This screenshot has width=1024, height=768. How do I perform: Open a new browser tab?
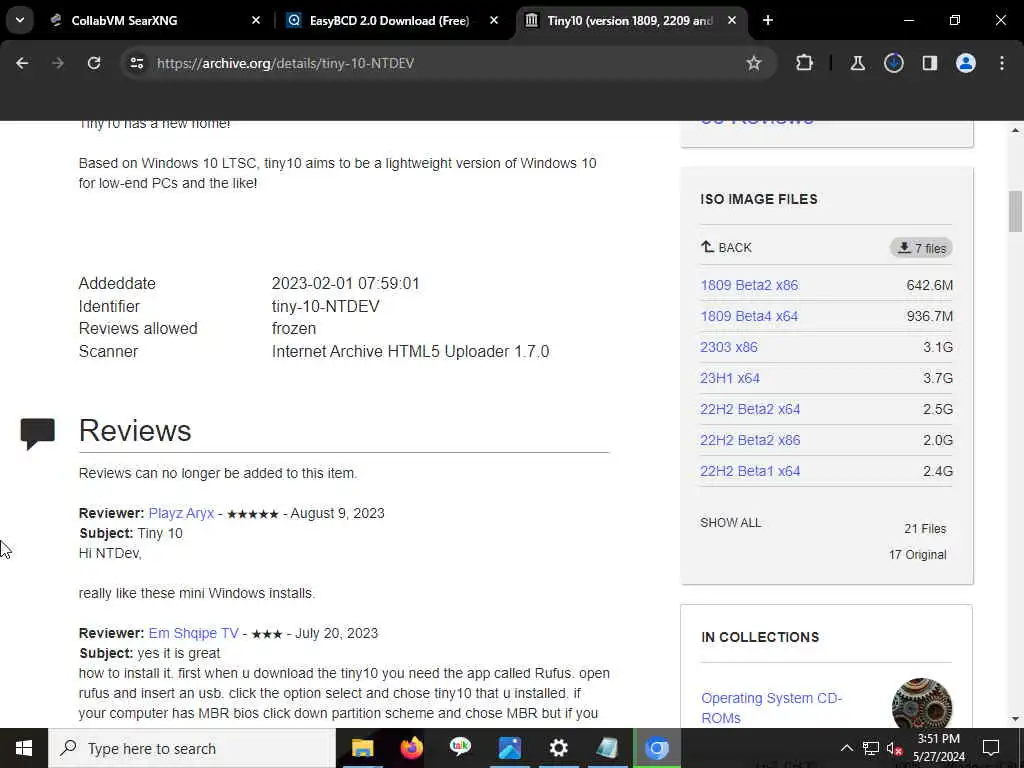768,20
